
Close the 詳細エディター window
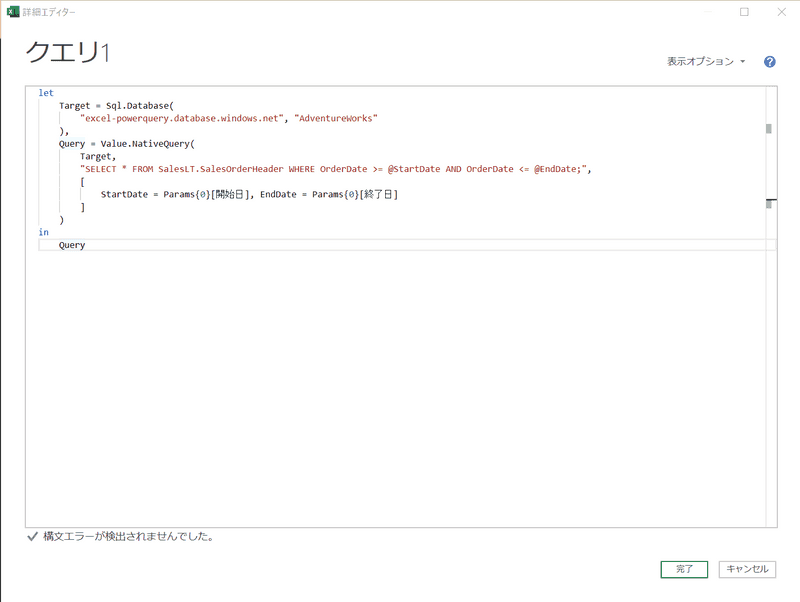[x=780, y=12]
